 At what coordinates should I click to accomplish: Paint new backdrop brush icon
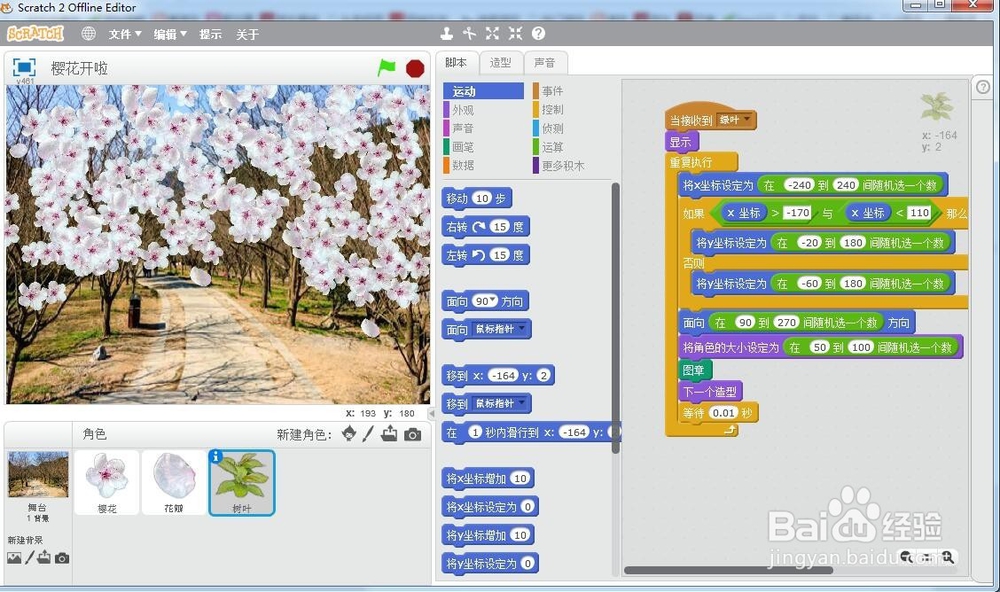(29, 558)
